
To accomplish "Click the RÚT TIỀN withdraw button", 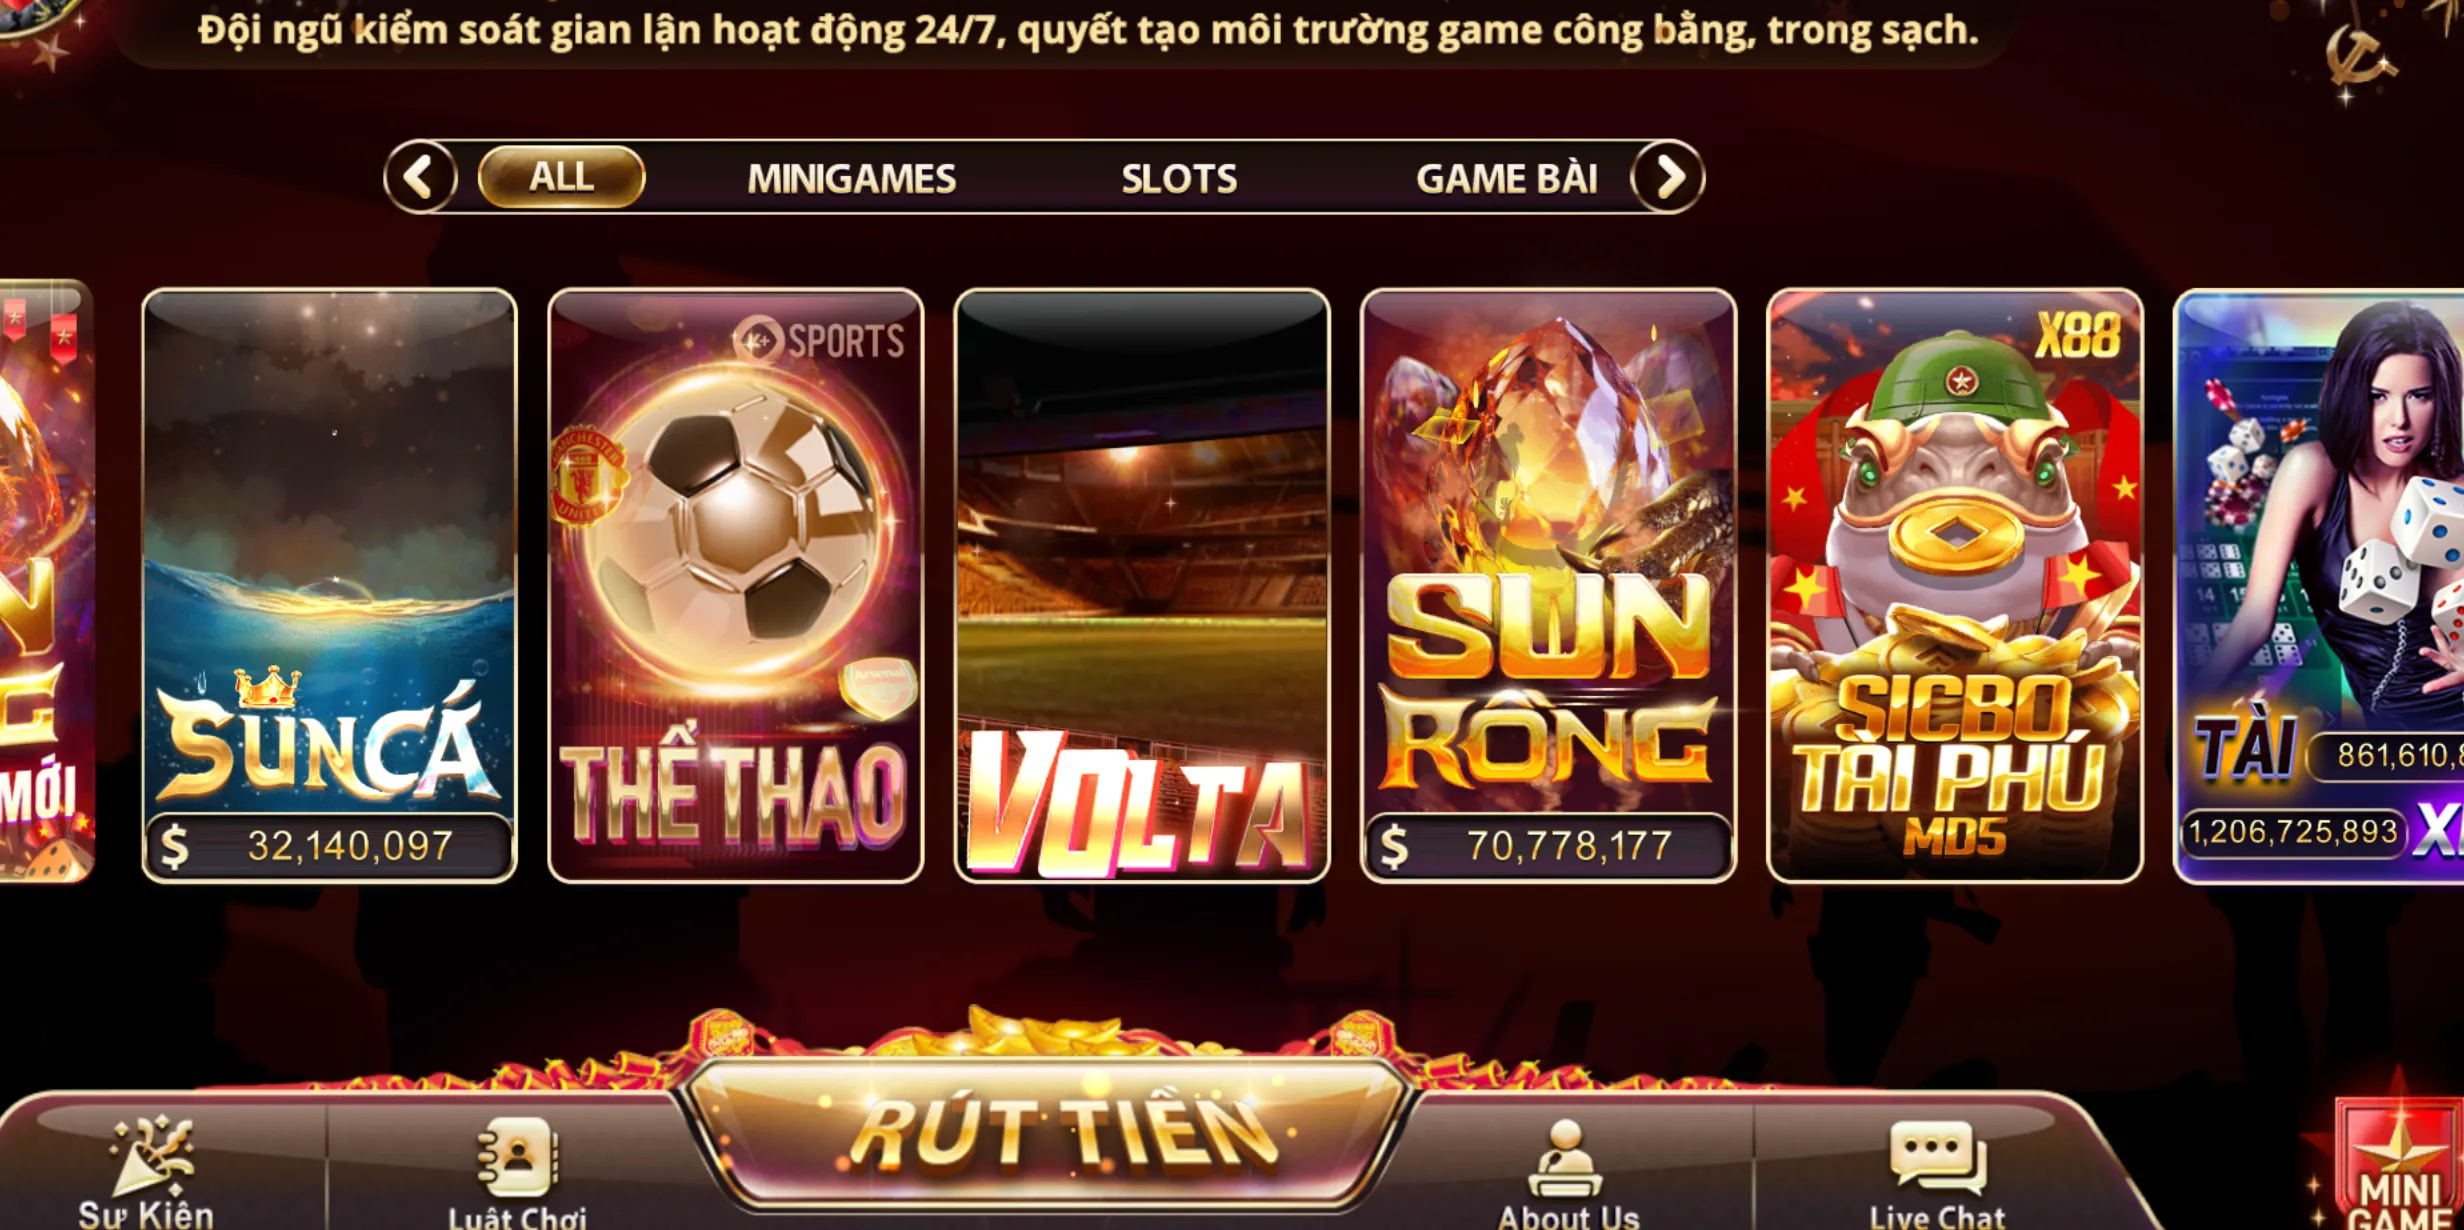I will 1047,1133.
